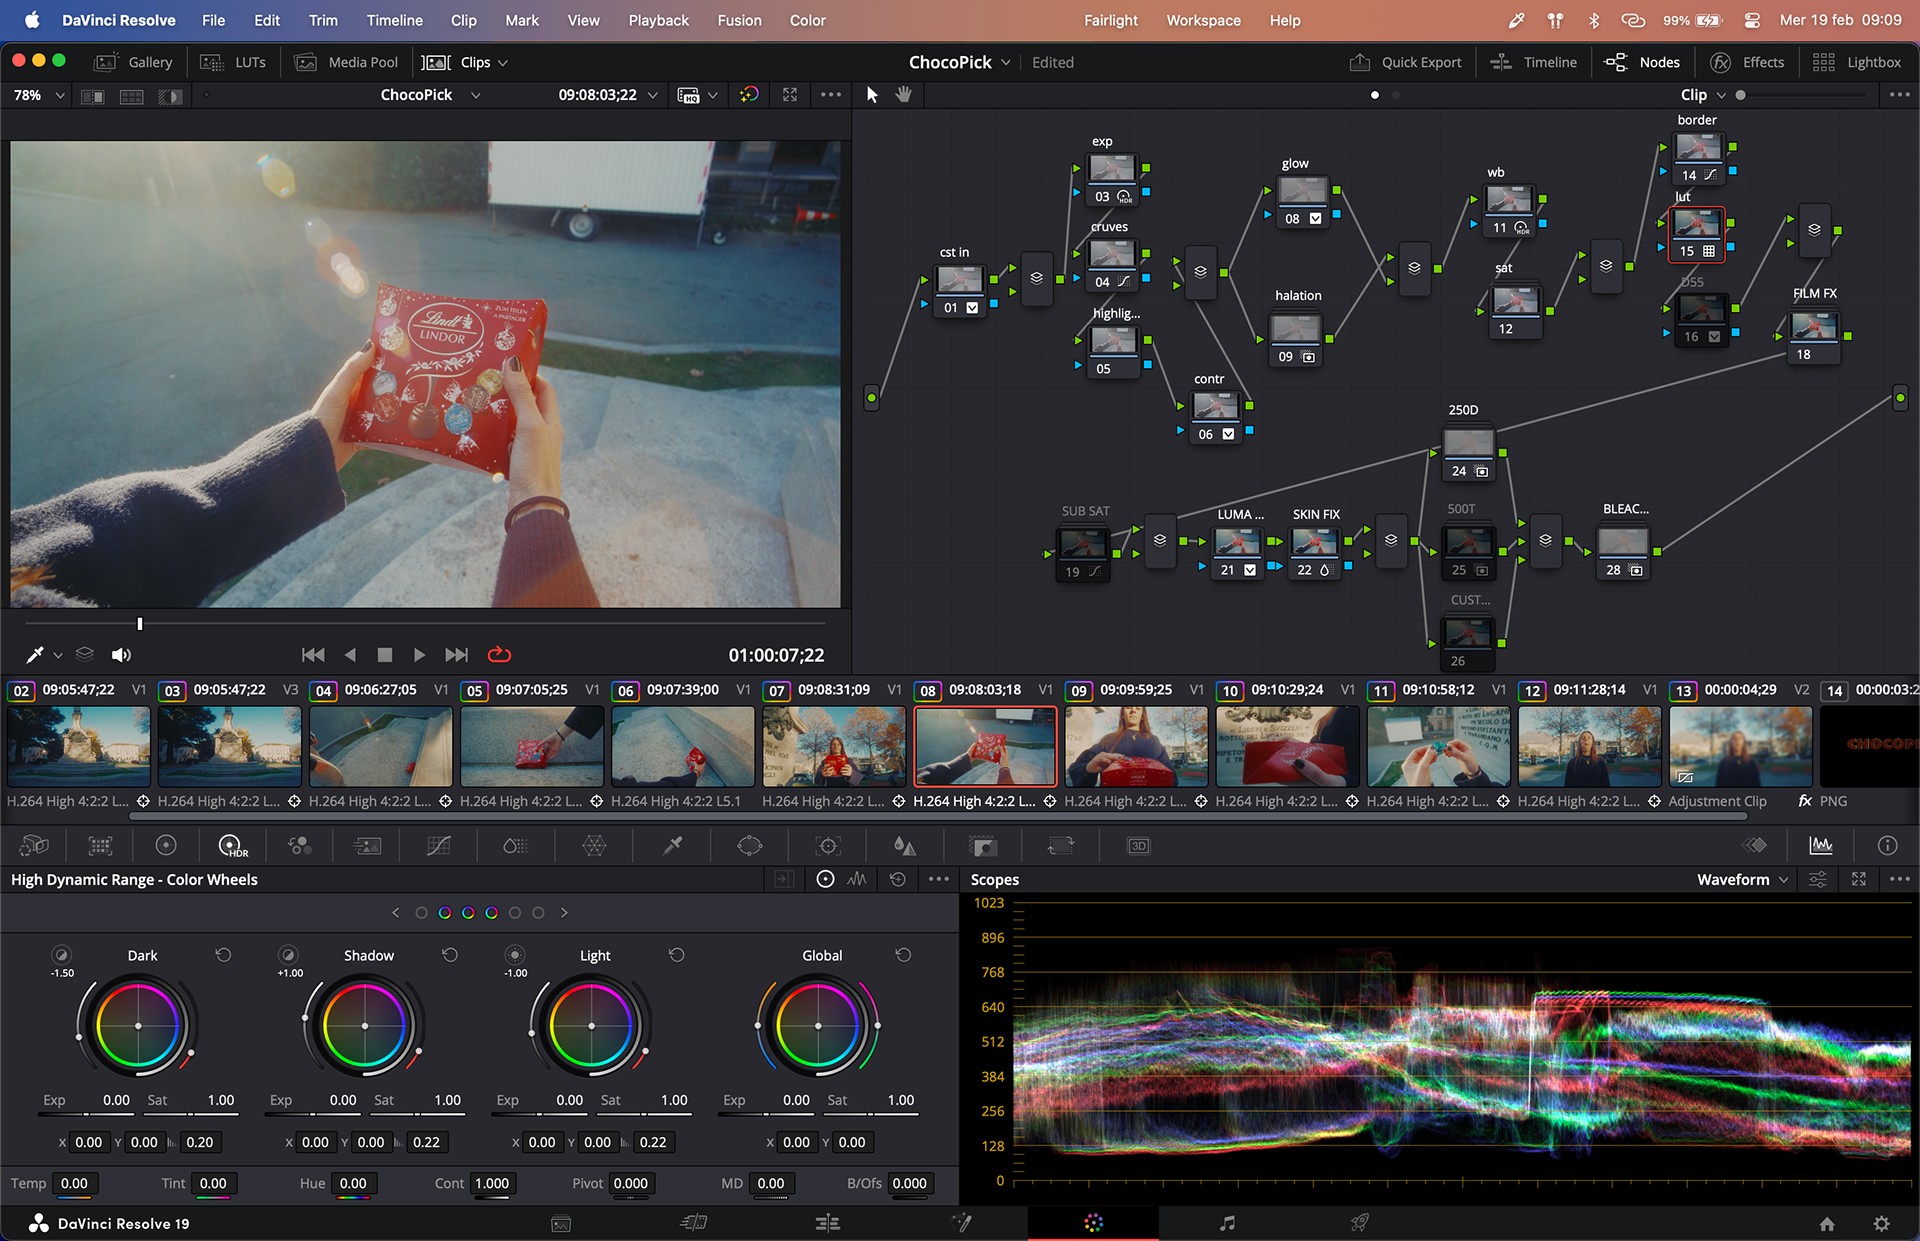1920x1241 pixels.
Task: Expand the Scopes panel to floating window
Action: pos(1859,879)
